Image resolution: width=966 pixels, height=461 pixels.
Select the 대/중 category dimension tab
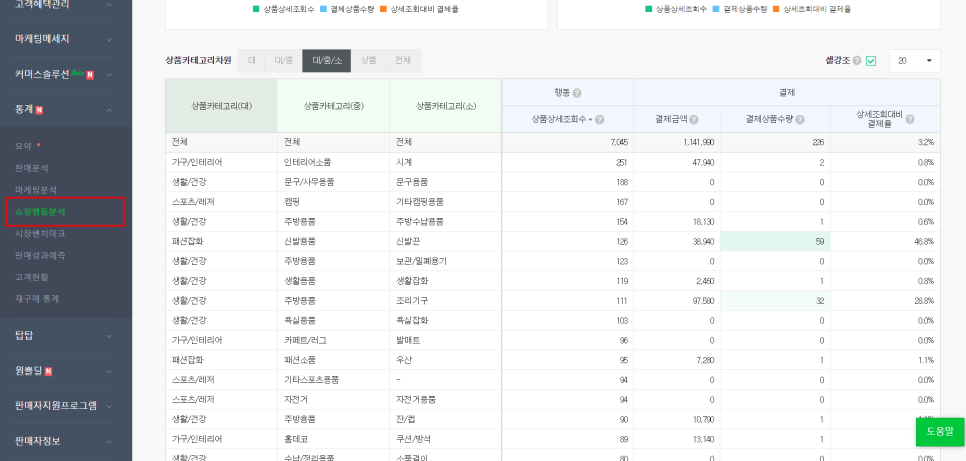[283, 60]
